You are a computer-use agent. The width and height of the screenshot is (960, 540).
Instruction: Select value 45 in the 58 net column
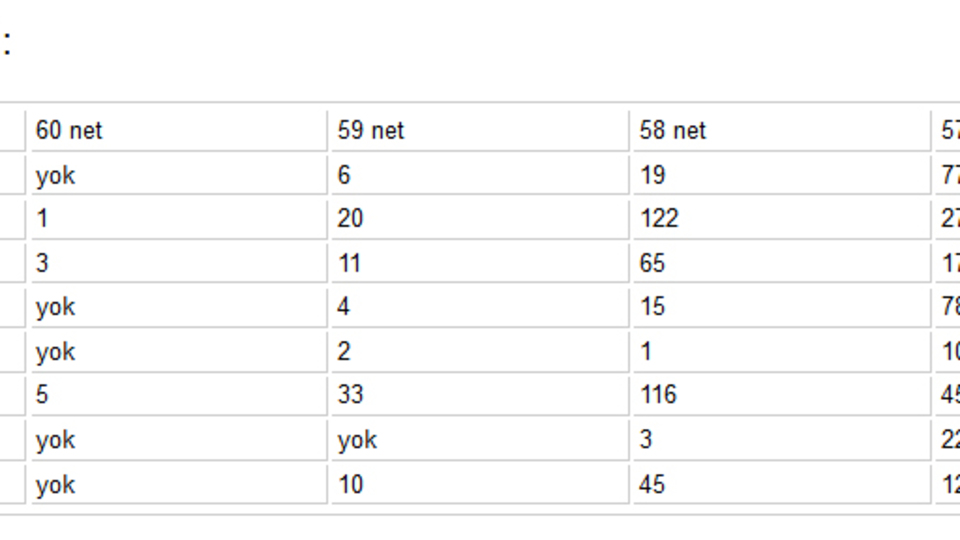[x=654, y=485]
